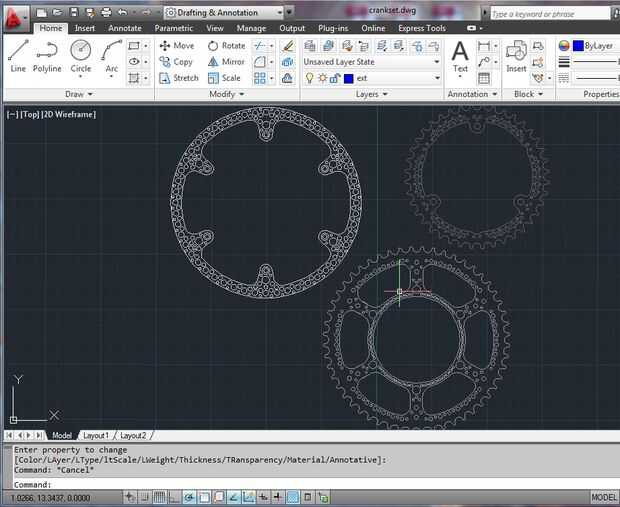Open the Drafting & Annotation workspace dropdown

[x=224, y=13]
